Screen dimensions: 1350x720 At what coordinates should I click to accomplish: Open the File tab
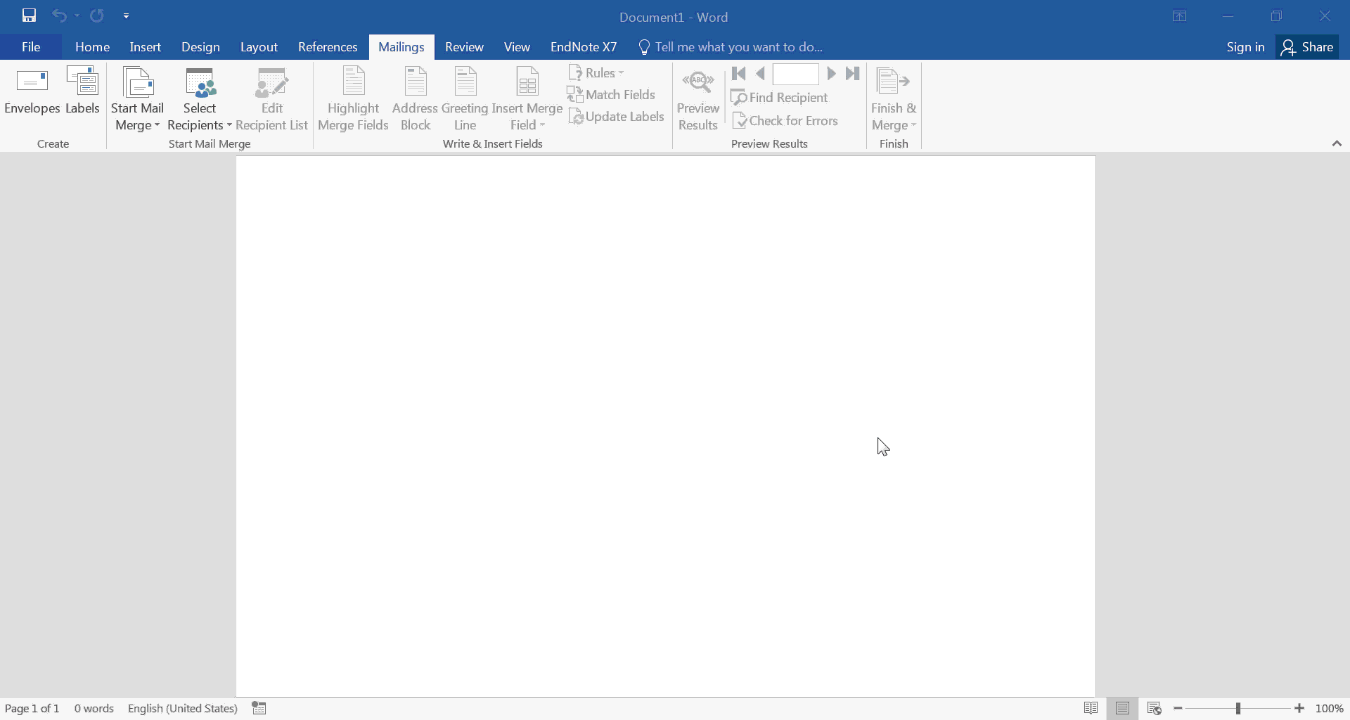click(31, 47)
